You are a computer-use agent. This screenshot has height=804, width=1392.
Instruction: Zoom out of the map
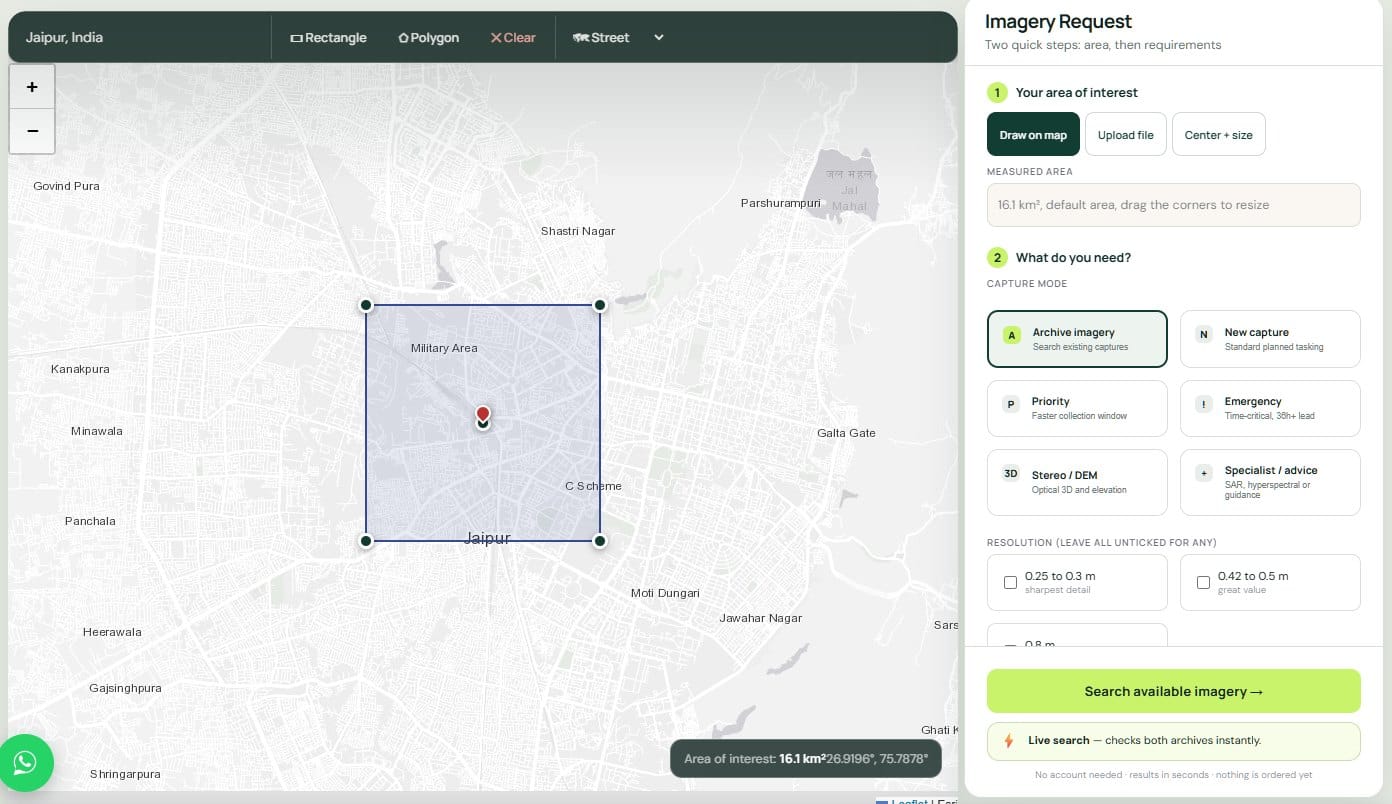[x=32, y=131]
